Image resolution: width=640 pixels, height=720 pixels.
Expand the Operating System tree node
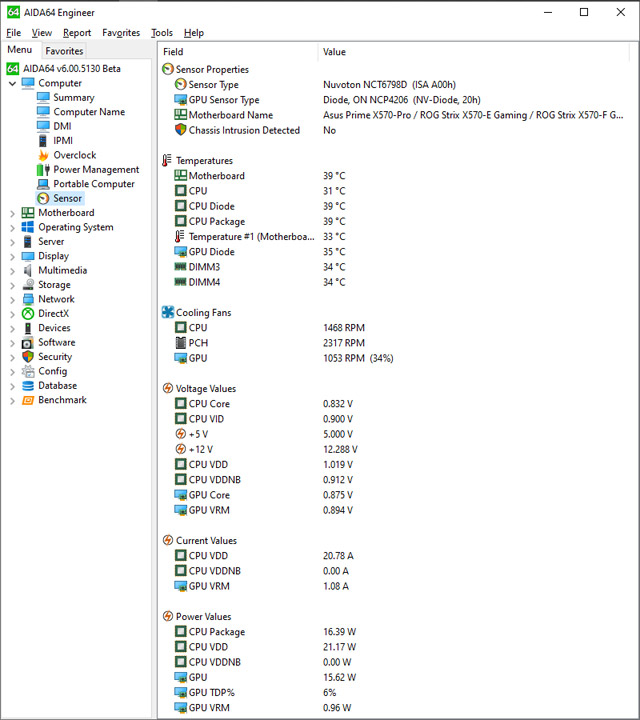12,227
